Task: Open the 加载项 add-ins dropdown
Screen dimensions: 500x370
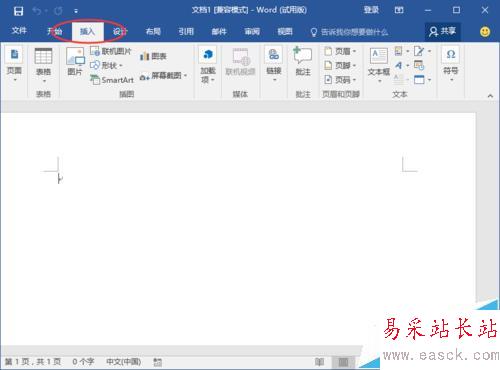Action: click(x=208, y=65)
